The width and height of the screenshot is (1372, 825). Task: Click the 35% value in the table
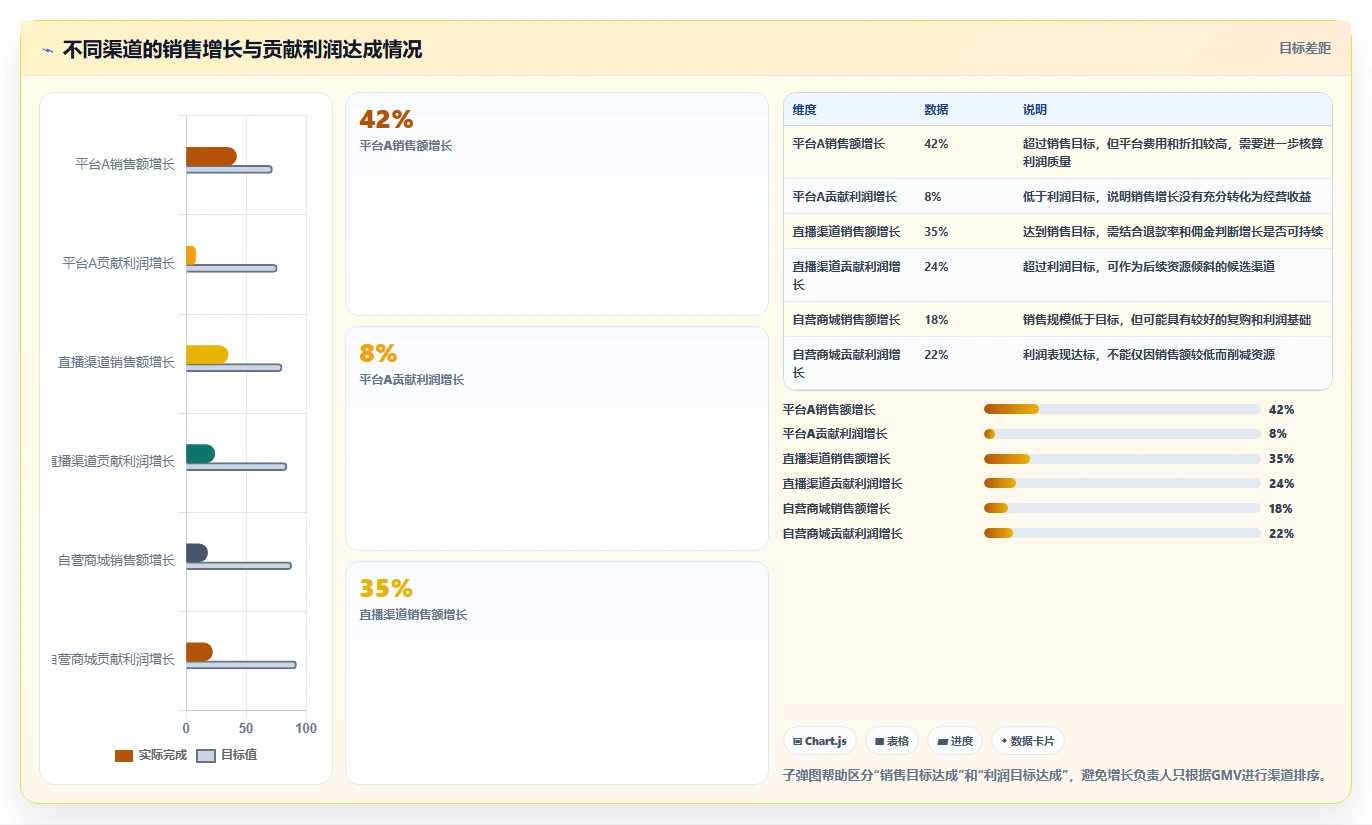click(x=936, y=231)
